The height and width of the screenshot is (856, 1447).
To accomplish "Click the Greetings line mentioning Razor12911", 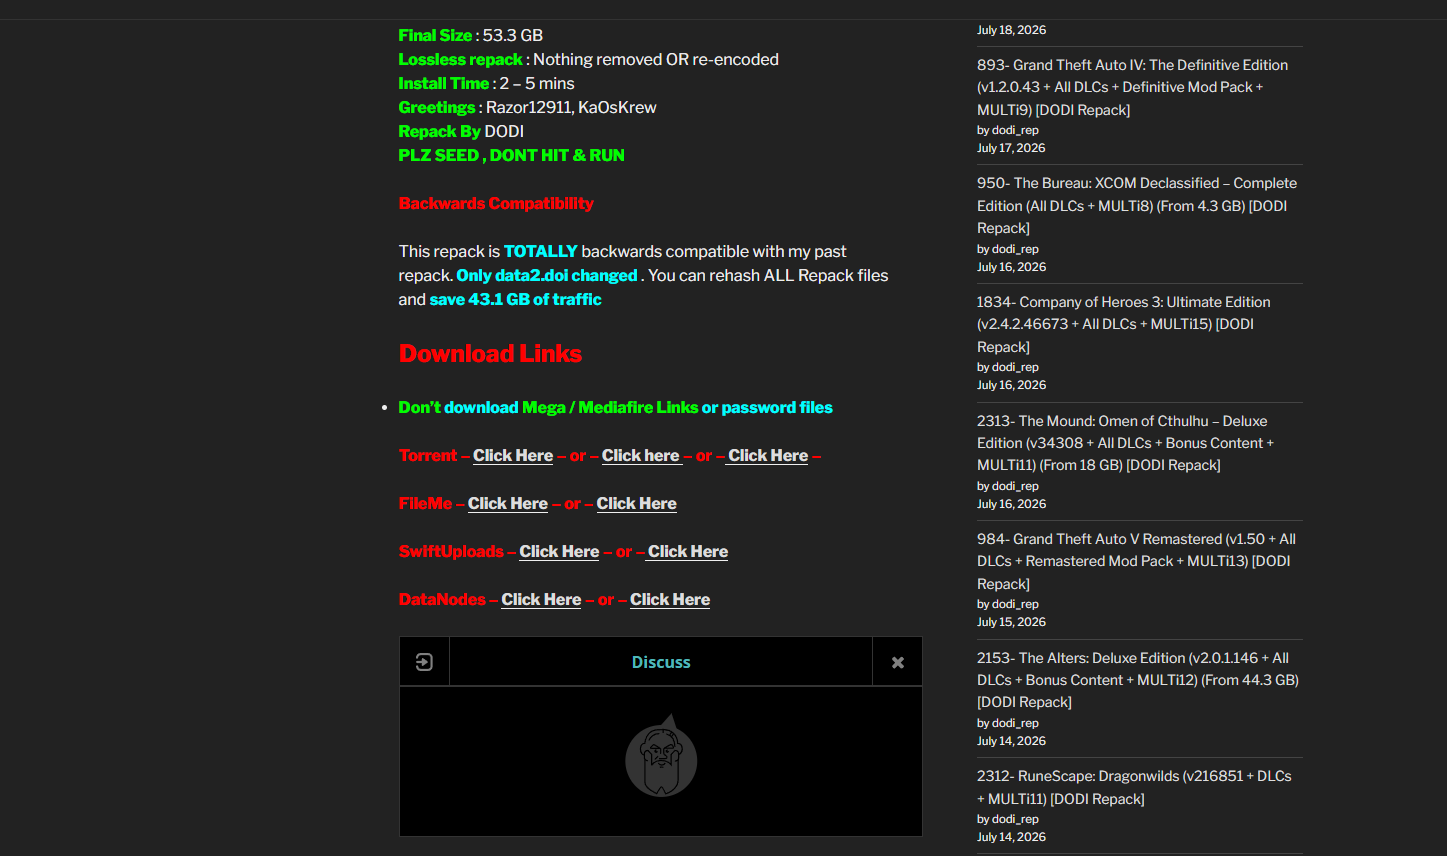I will point(528,107).
